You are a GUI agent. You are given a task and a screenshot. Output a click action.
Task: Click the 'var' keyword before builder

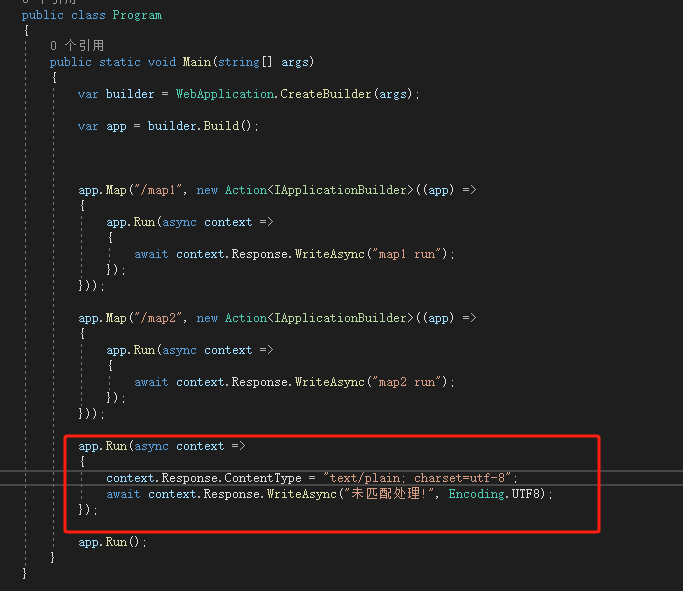coord(88,94)
